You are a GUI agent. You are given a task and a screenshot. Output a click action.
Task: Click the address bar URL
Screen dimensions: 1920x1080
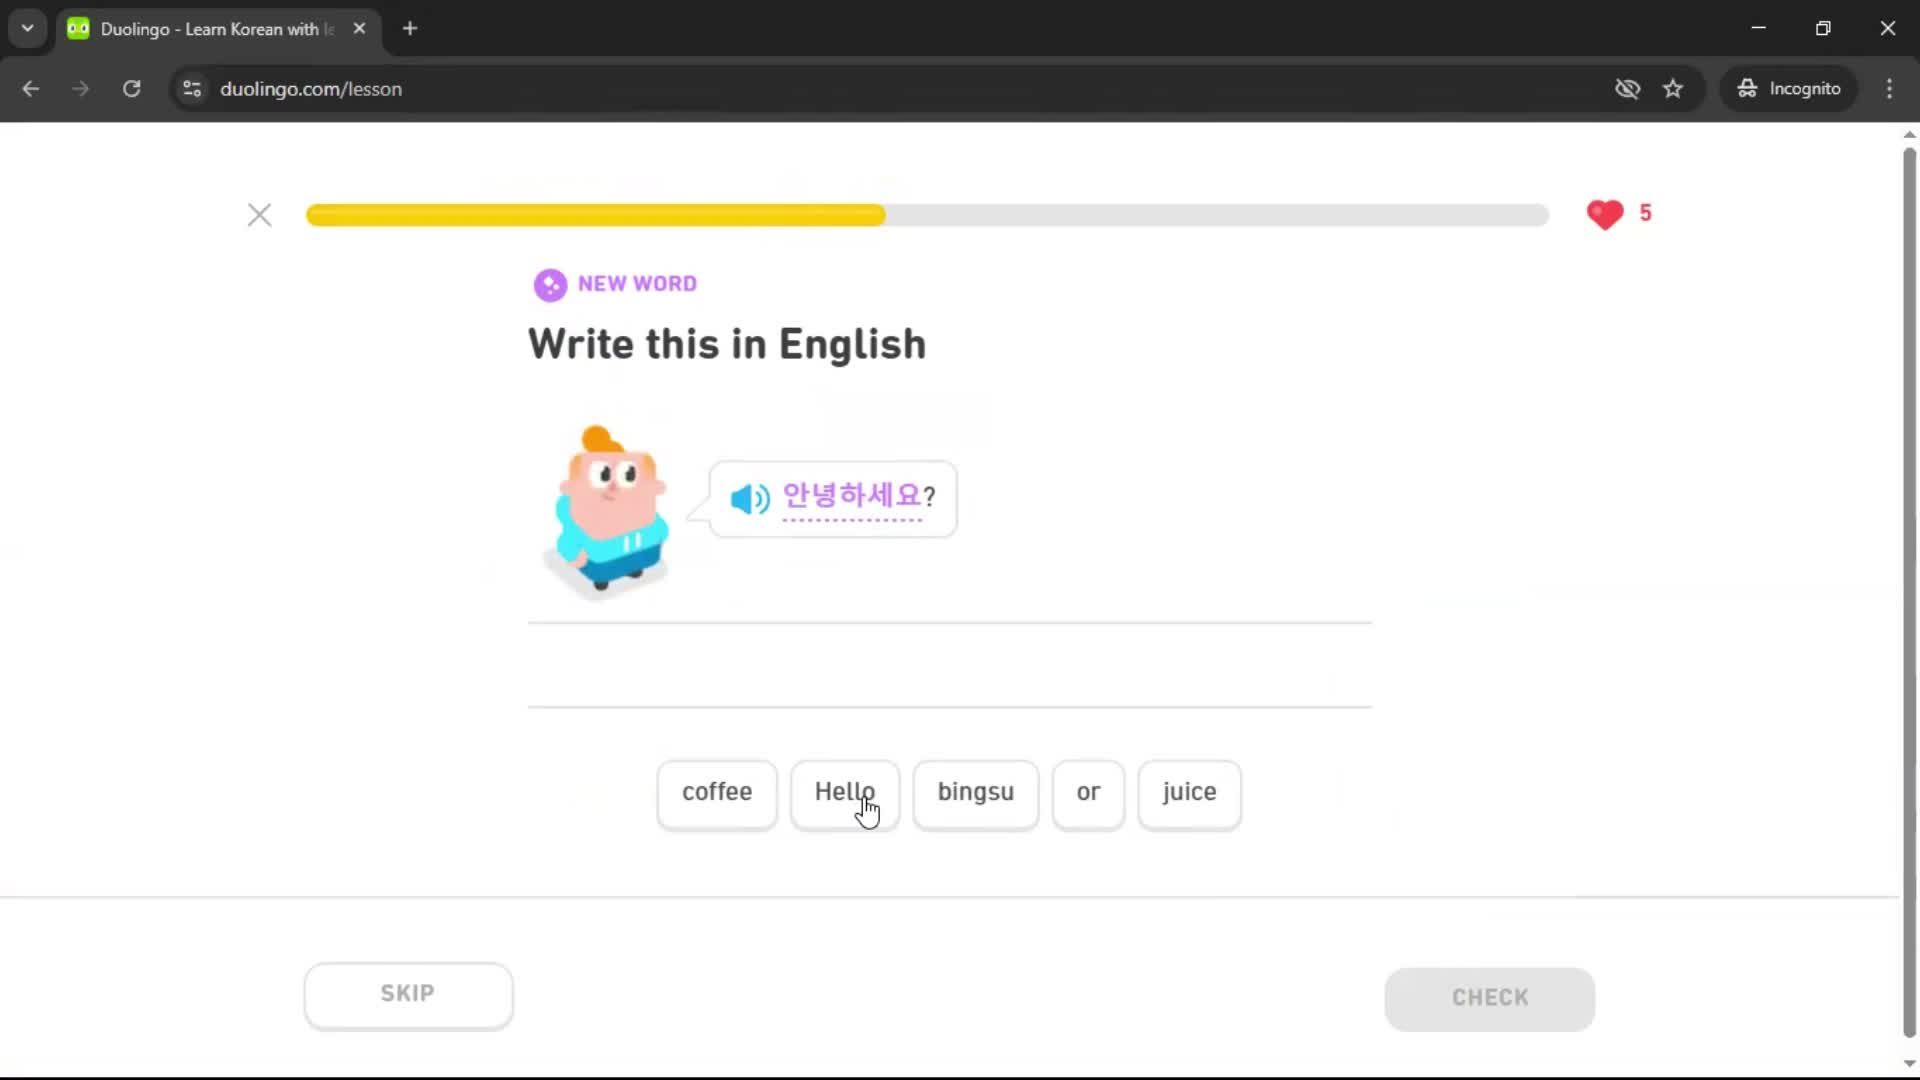(x=312, y=88)
